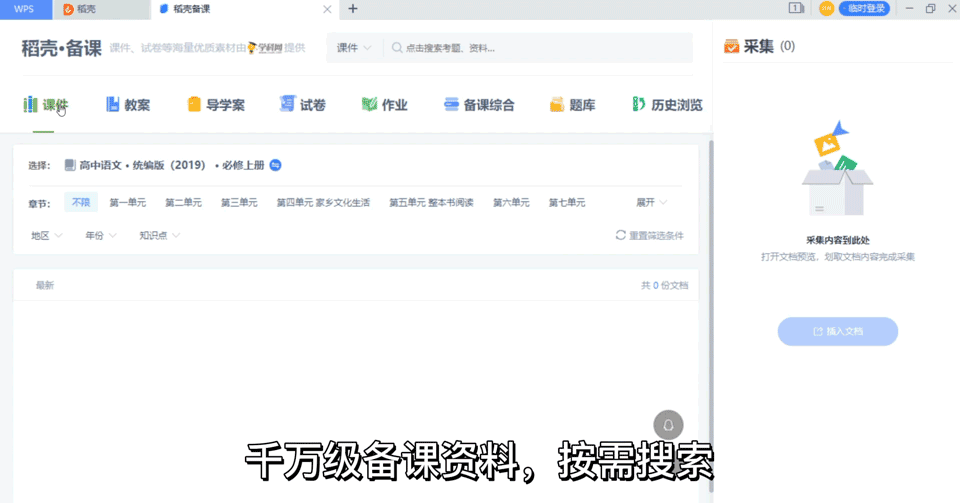This screenshot has width=960, height=503.
Task: Click the blue 教案 notebook icon
Action: click(113, 105)
